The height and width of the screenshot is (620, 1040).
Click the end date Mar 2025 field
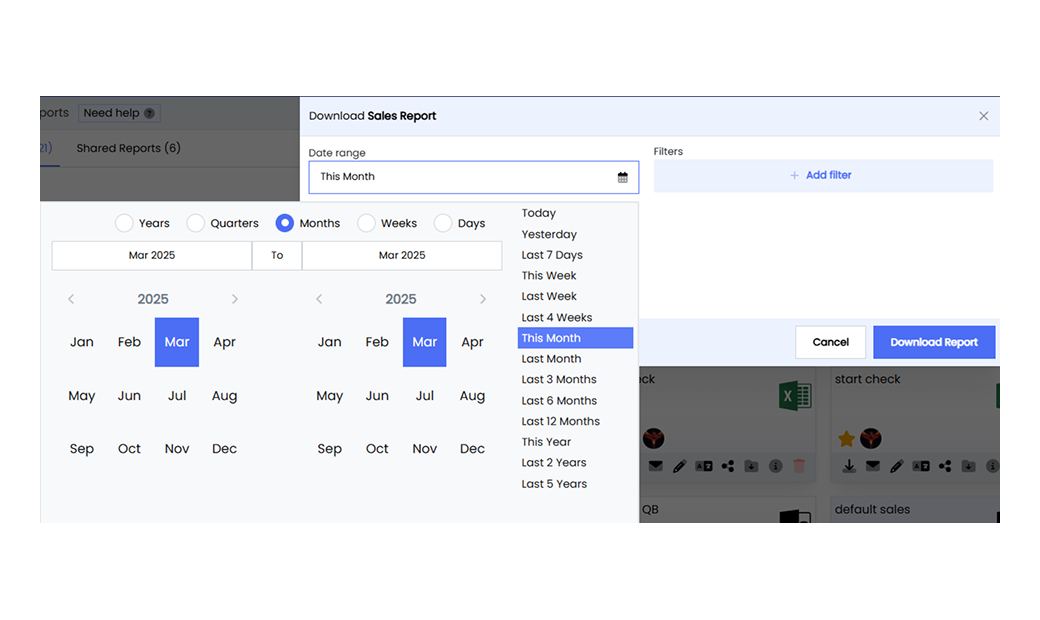pos(402,255)
